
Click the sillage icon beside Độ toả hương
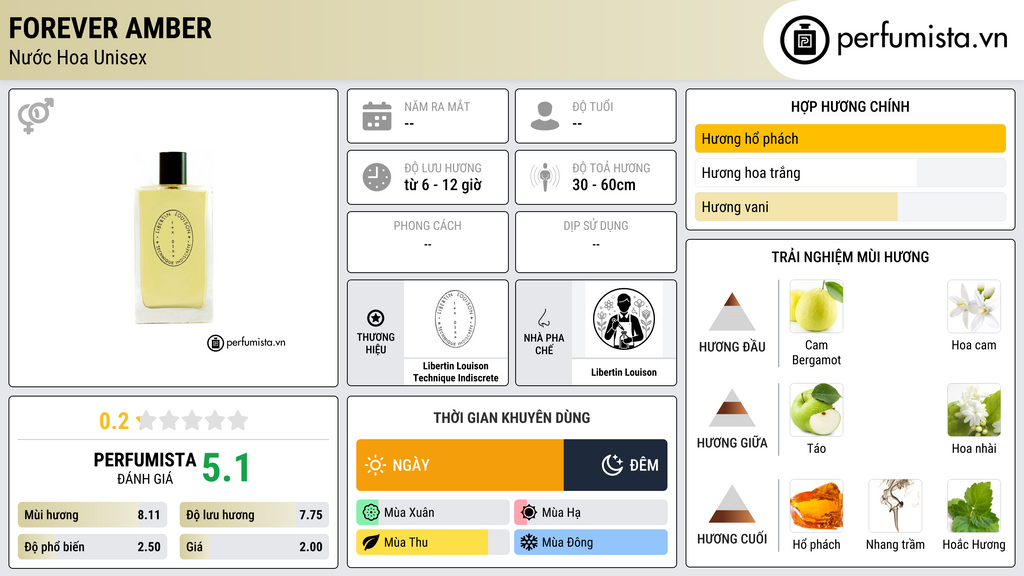pyautogui.click(x=545, y=177)
